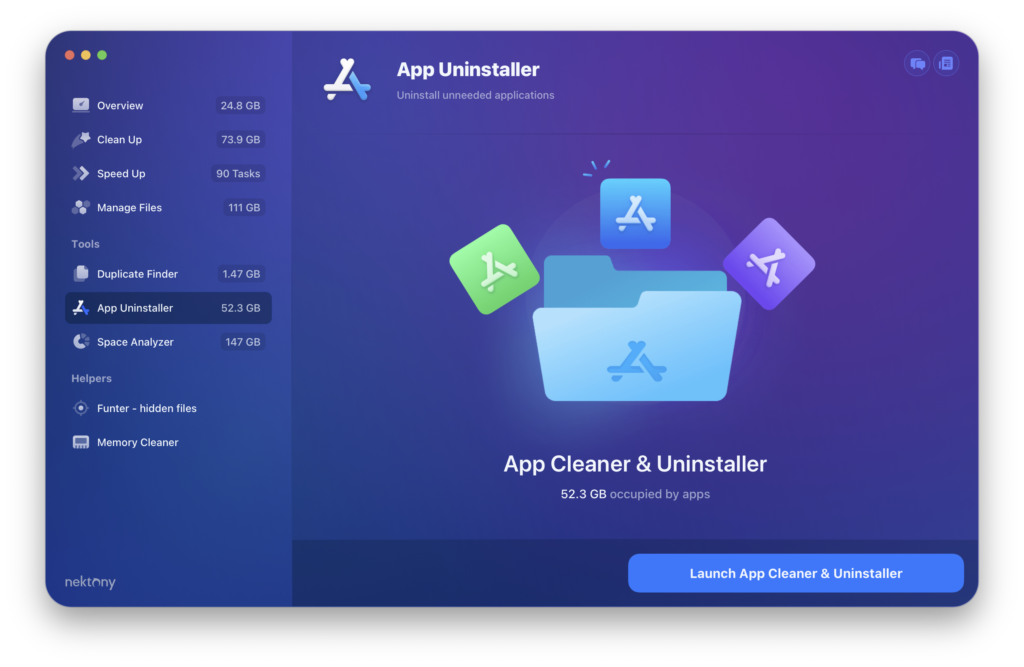Open Duplicate Finder via its documents icon
This screenshot has width=1024, height=667.
click(x=81, y=274)
